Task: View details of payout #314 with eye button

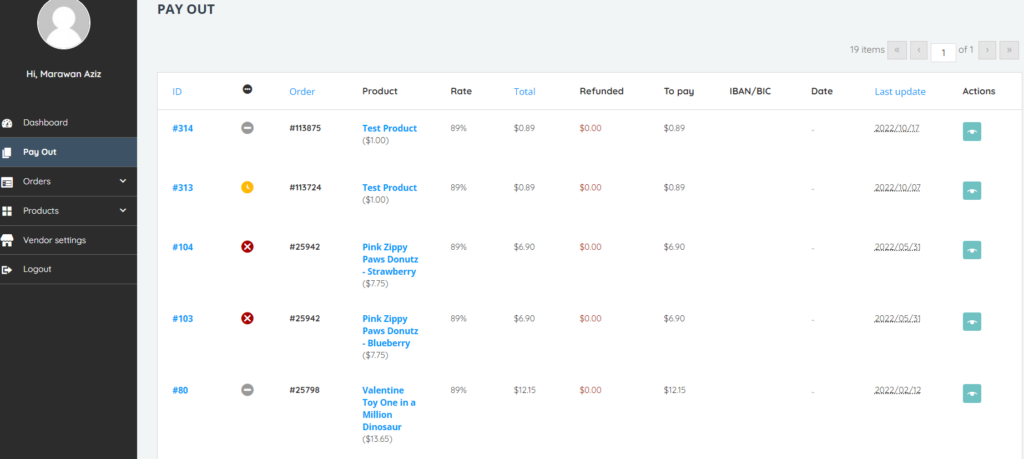Action: coord(972,131)
